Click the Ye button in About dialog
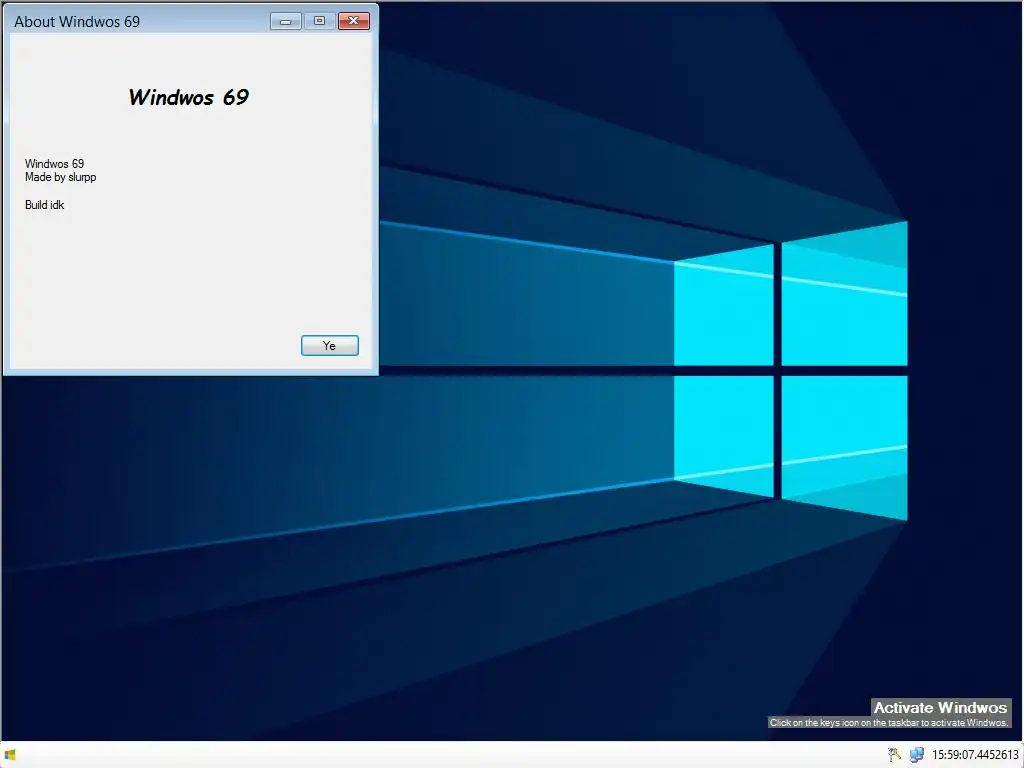Image resolution: width=1024 pixels, height=768 pixels. tap(329, 345)
